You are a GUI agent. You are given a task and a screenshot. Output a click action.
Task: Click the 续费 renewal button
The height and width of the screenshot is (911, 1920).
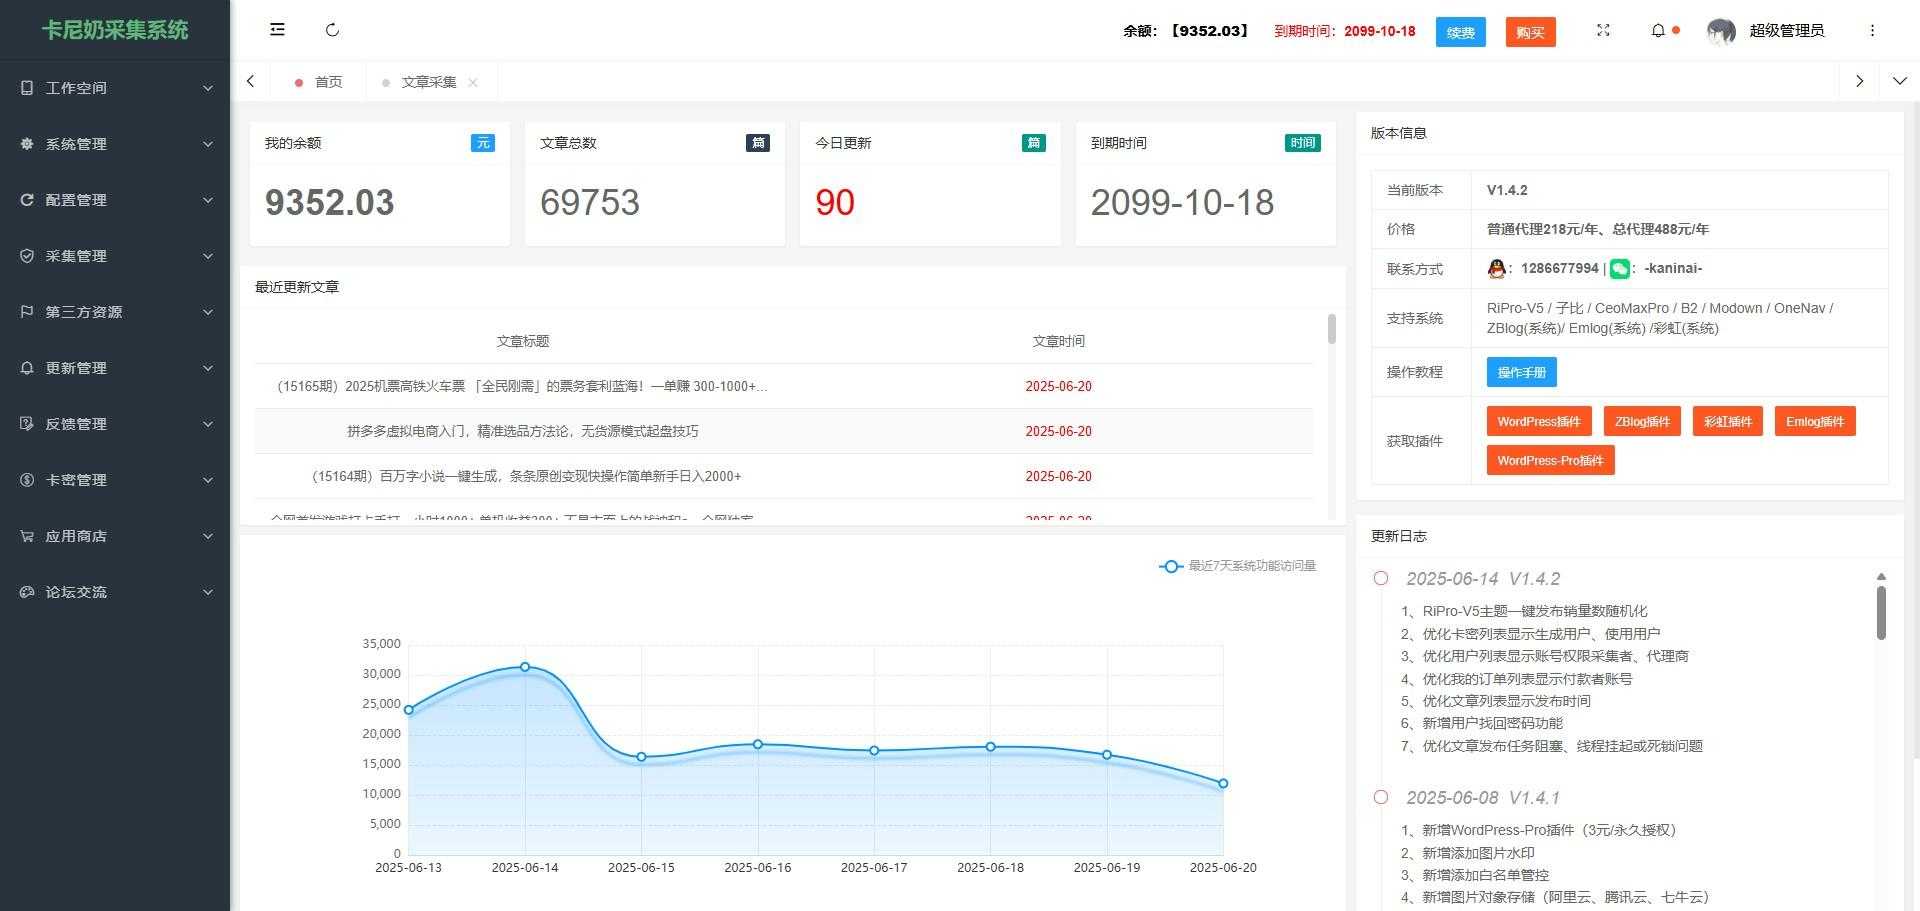pos(1461,32)
